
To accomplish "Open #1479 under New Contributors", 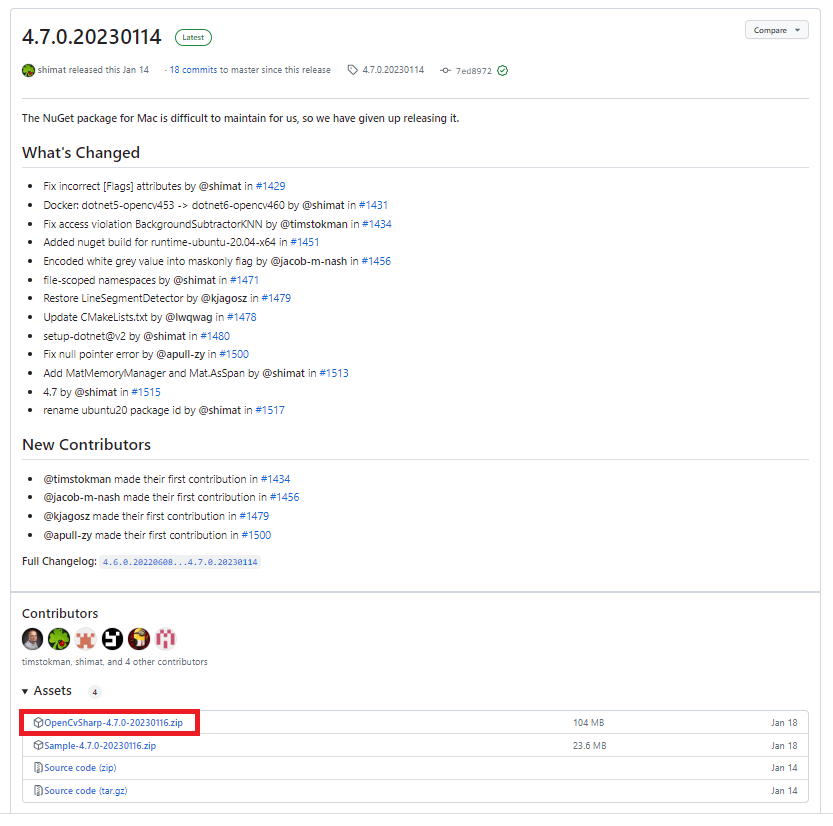I will click(x=254, y=516).
